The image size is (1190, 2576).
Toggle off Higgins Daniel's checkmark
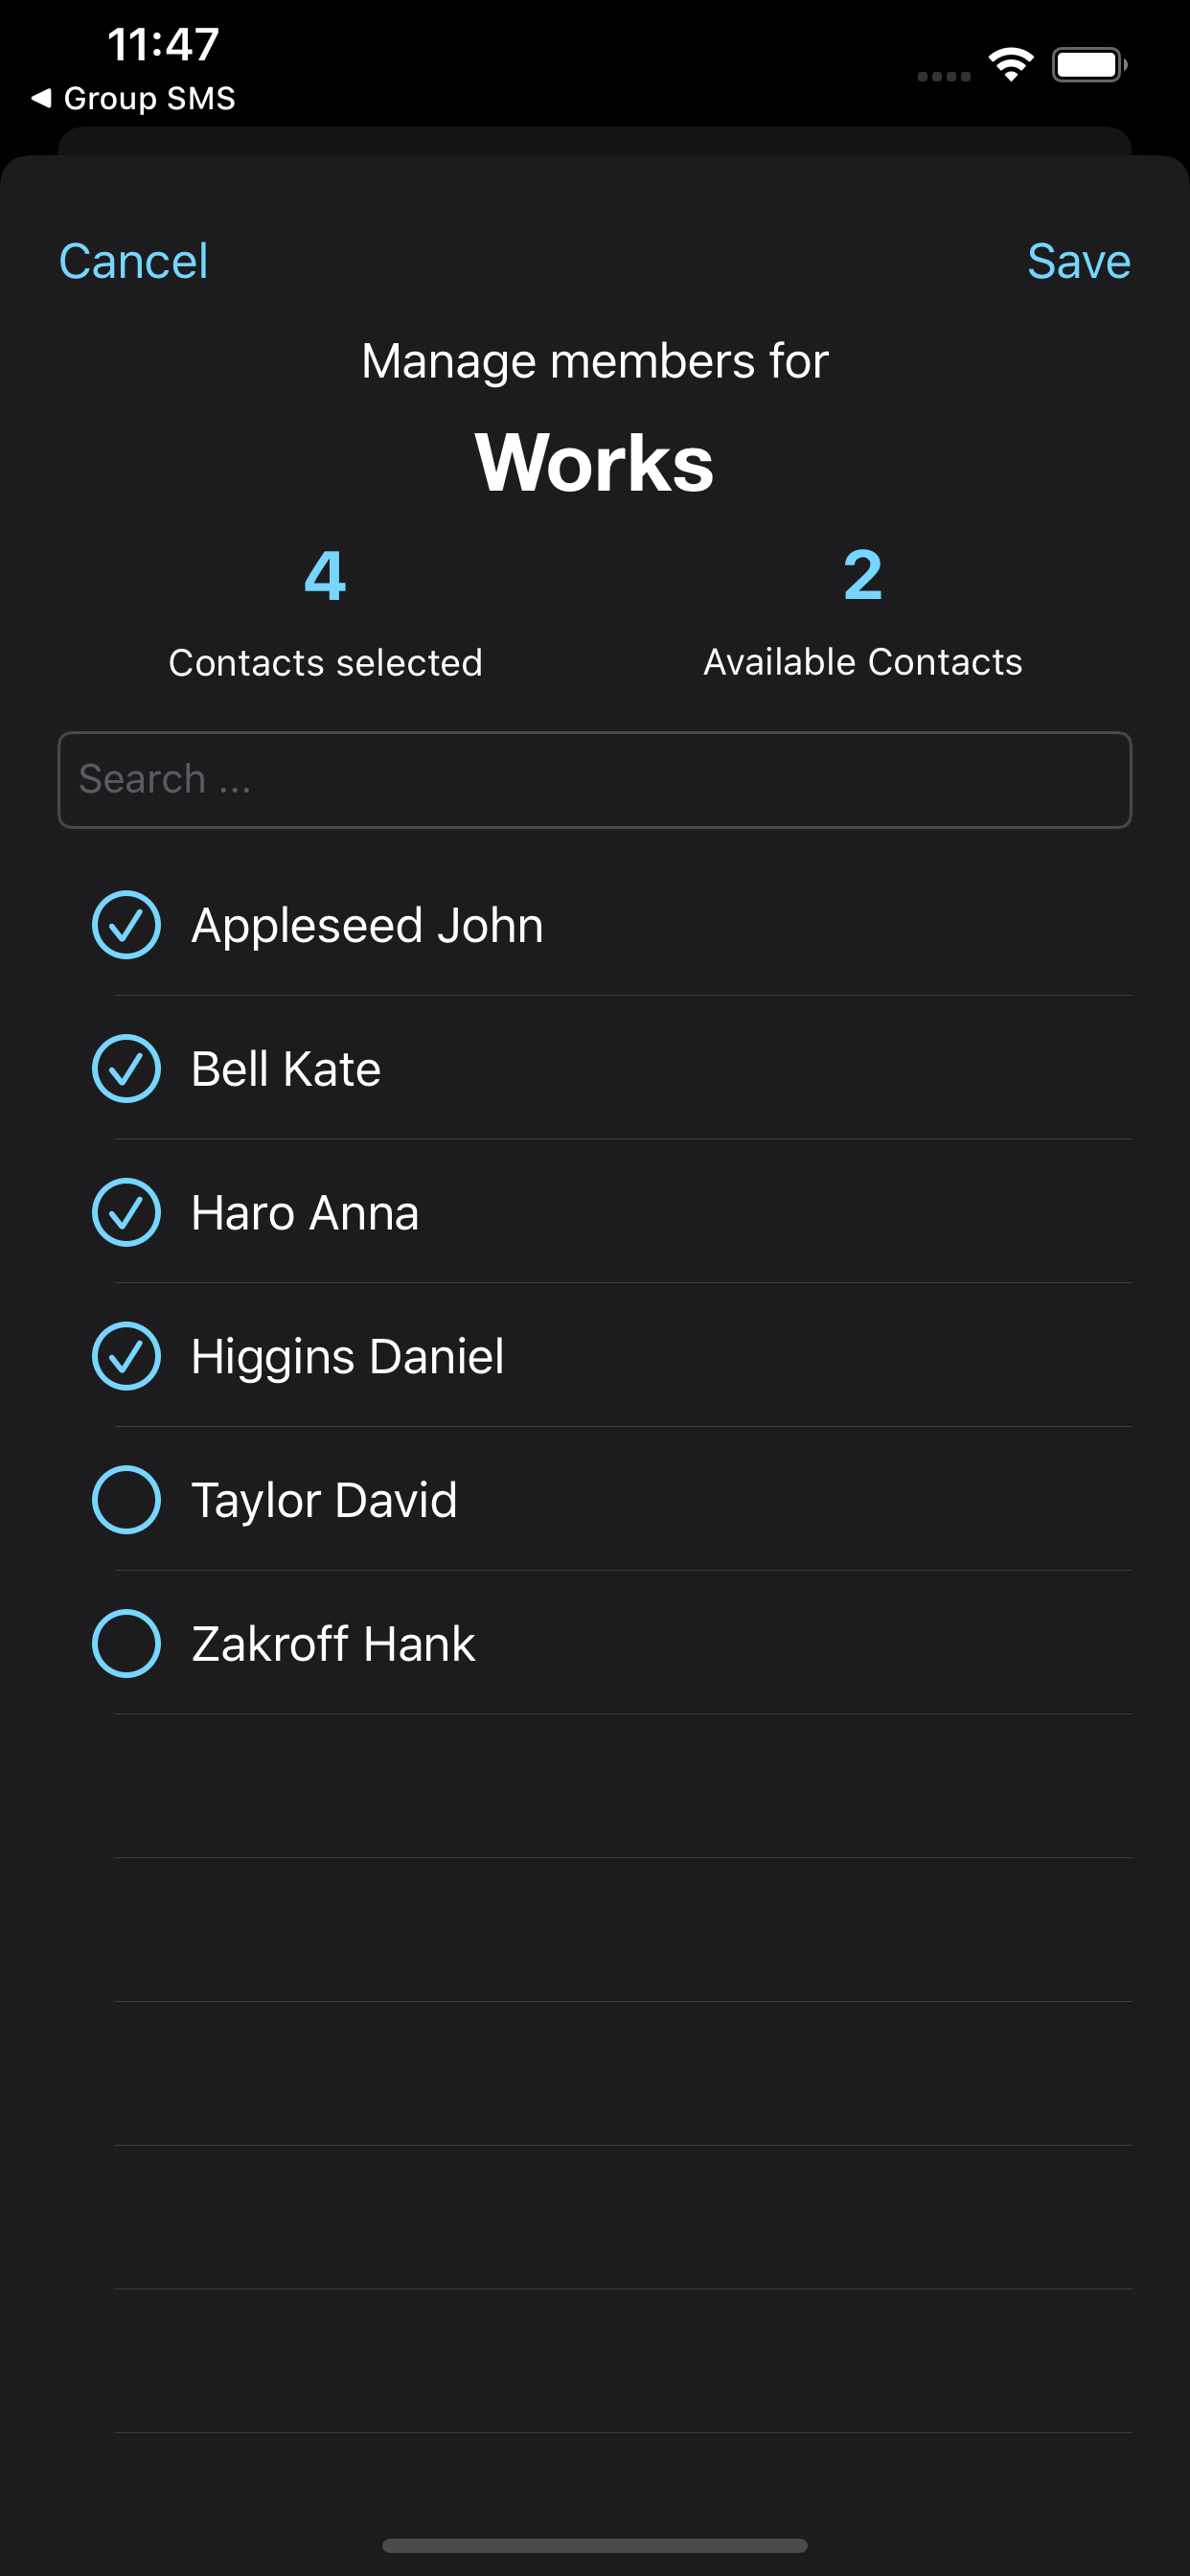tap(126, 1356)
